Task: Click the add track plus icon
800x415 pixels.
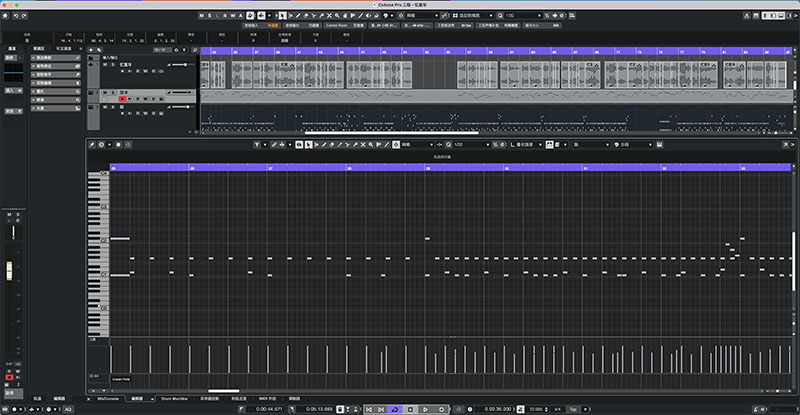Action: pyautogui.click(x=91, y=50)
